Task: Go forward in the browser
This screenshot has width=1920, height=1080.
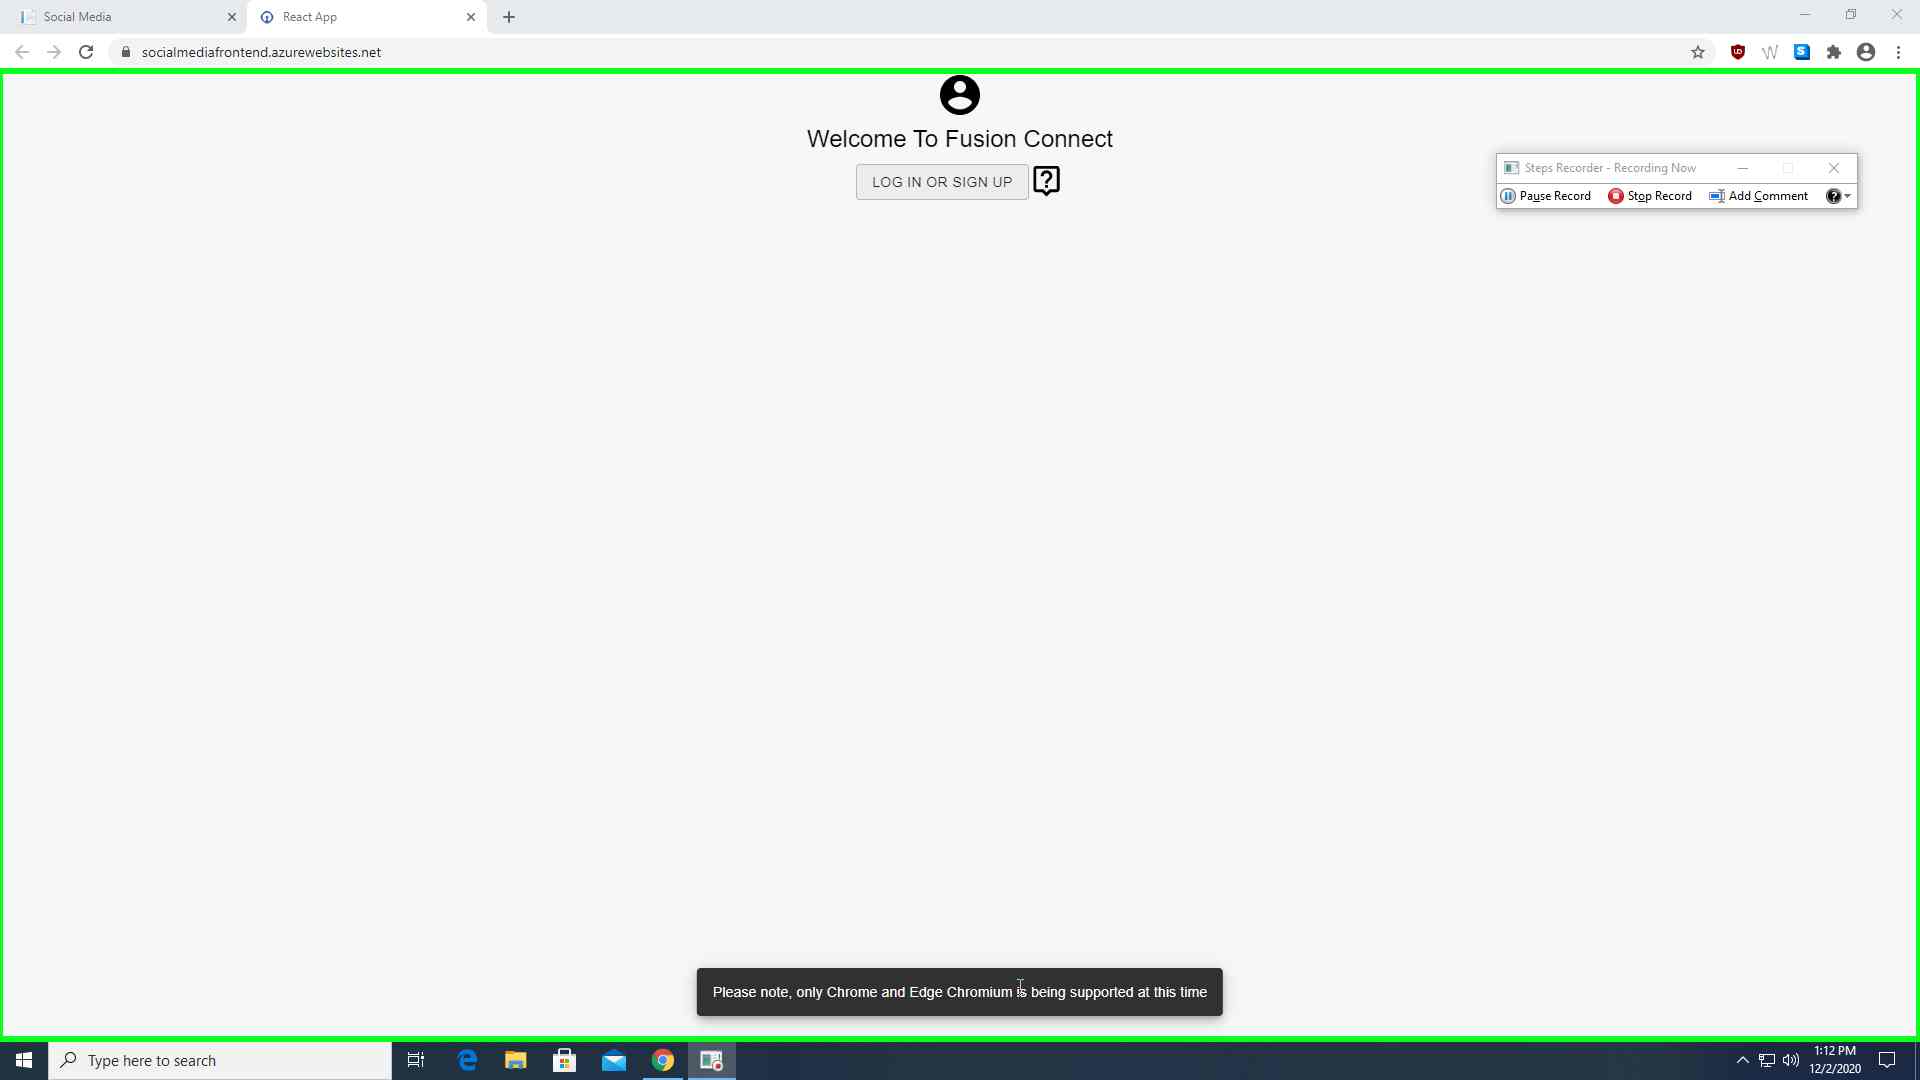Action: [54, 52]
